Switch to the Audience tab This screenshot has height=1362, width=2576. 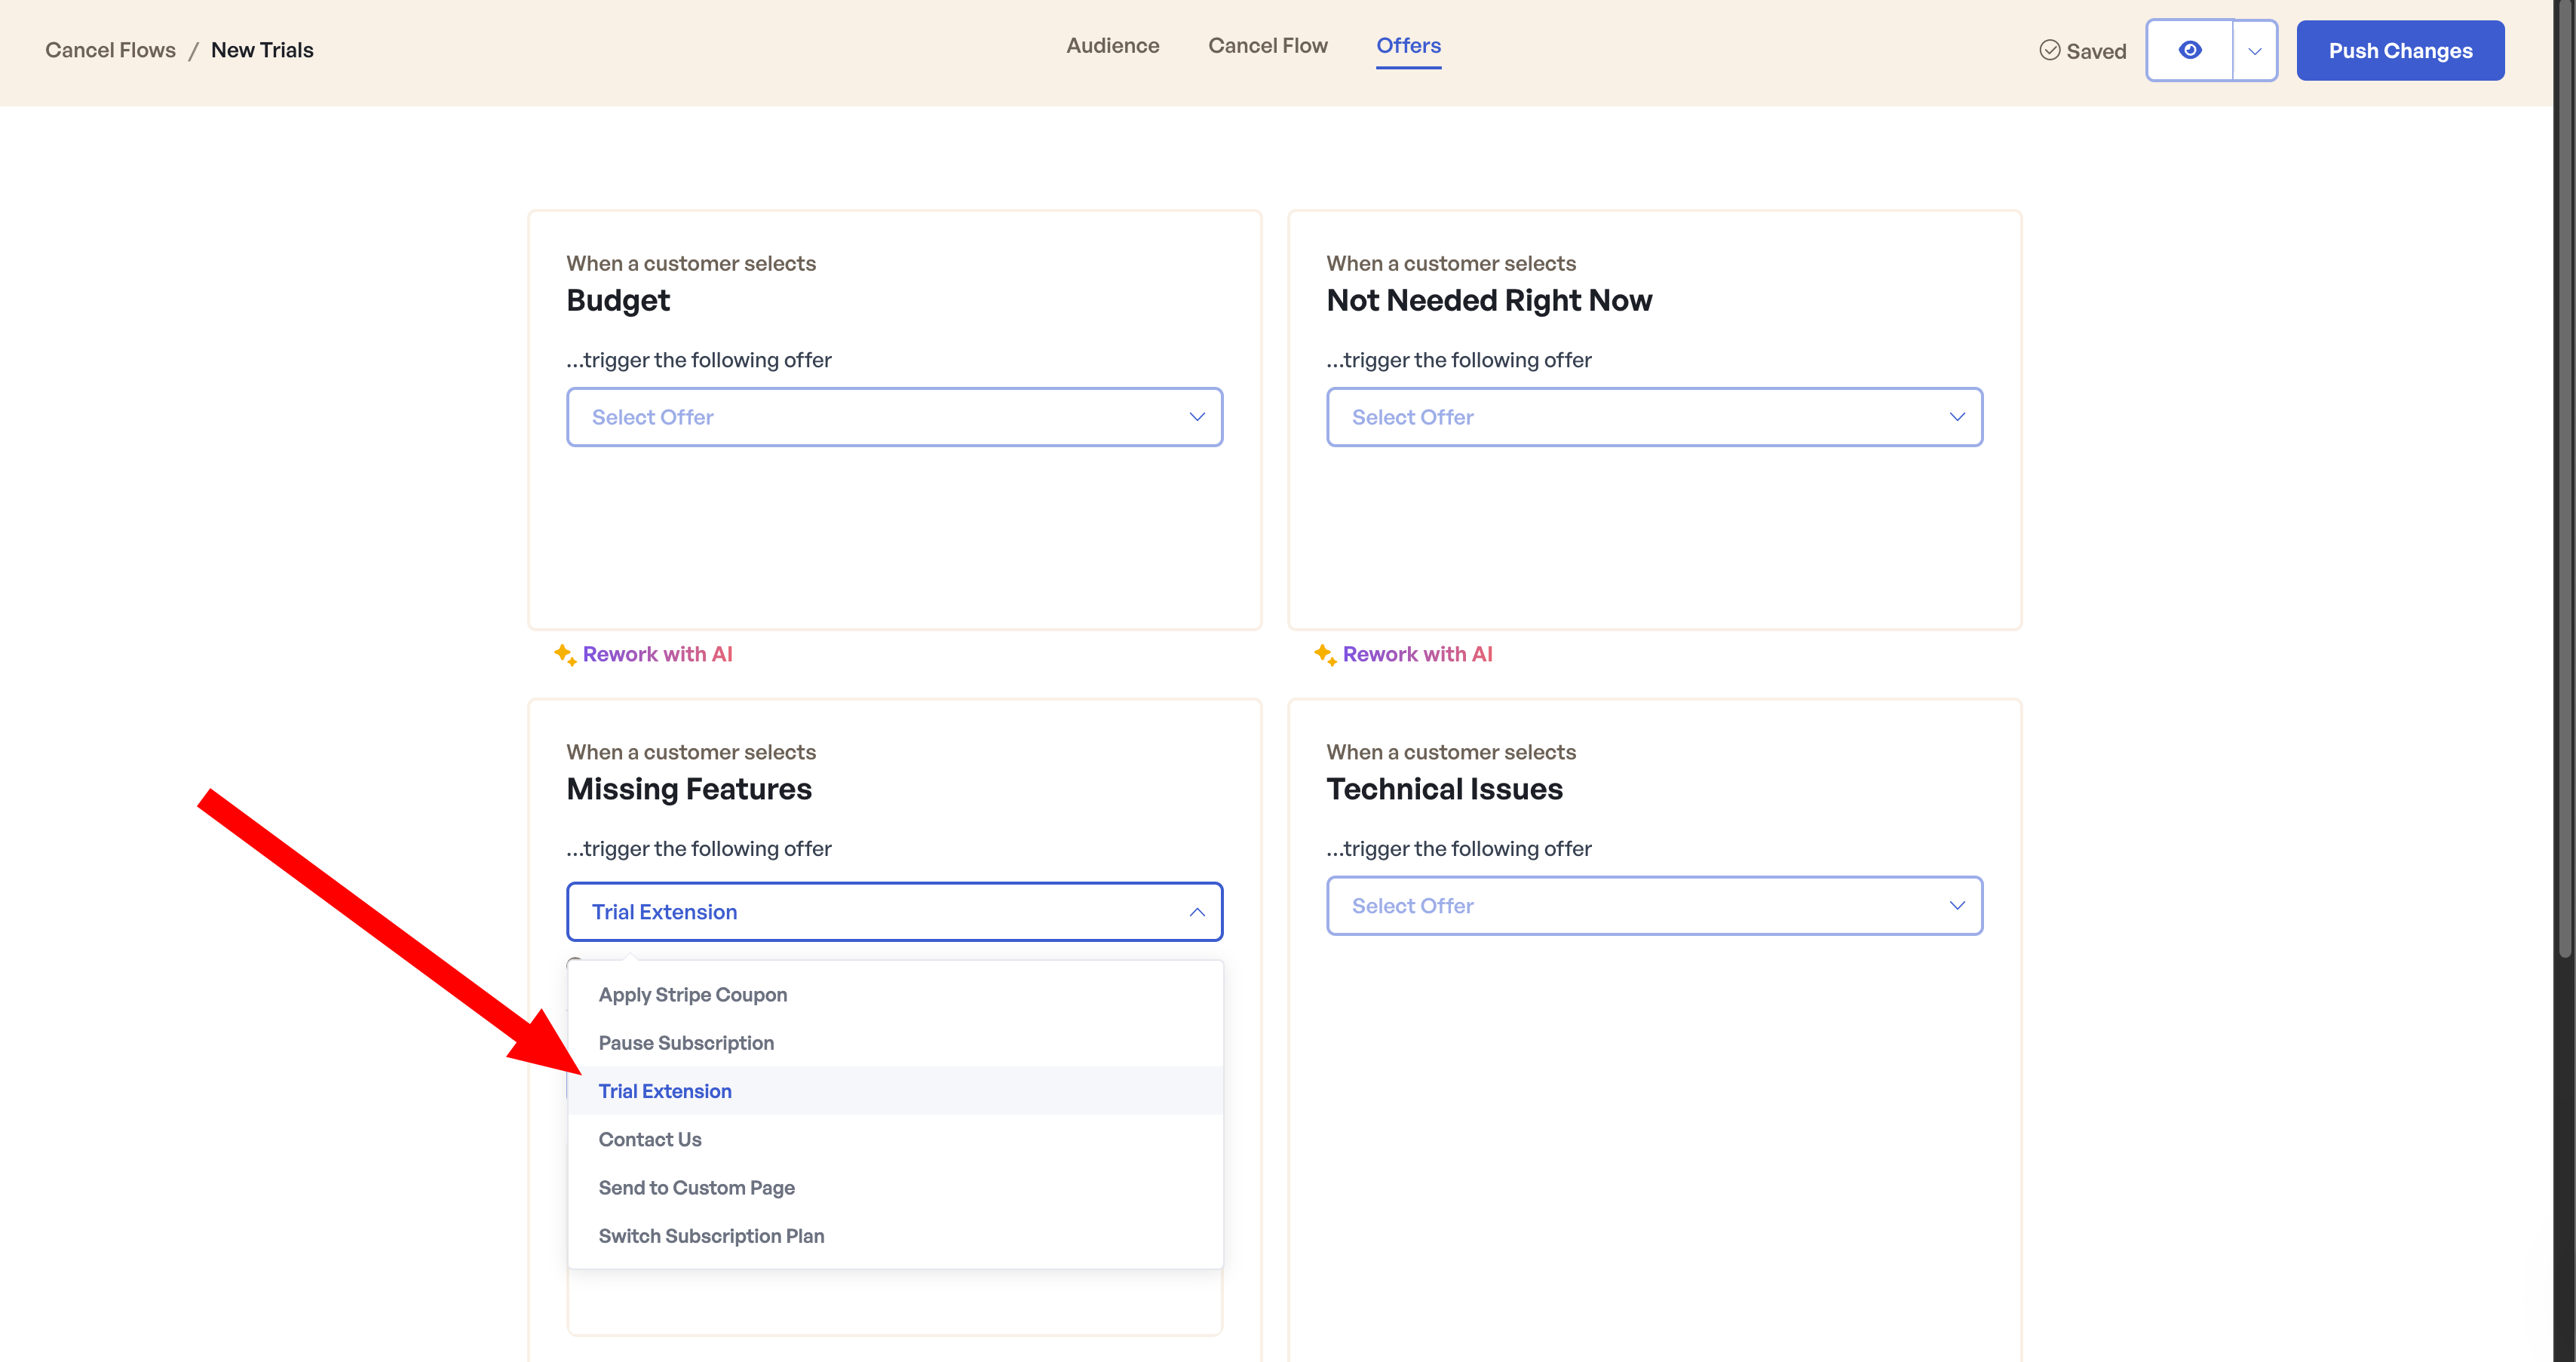tap(1112, 46)
